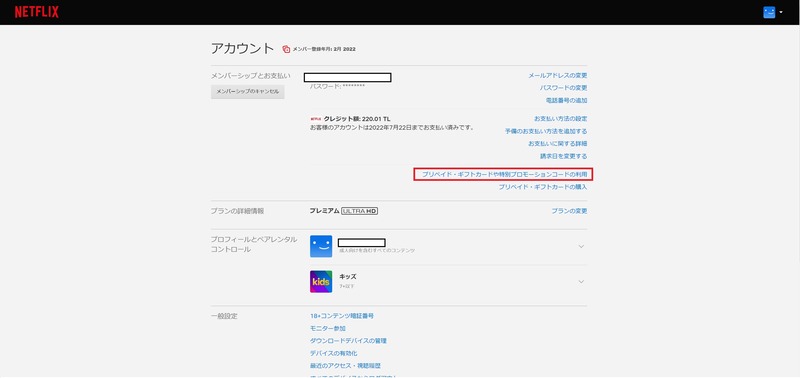Open お支払いに関する詳細 link
800x378 pixels.
(558, 144)
